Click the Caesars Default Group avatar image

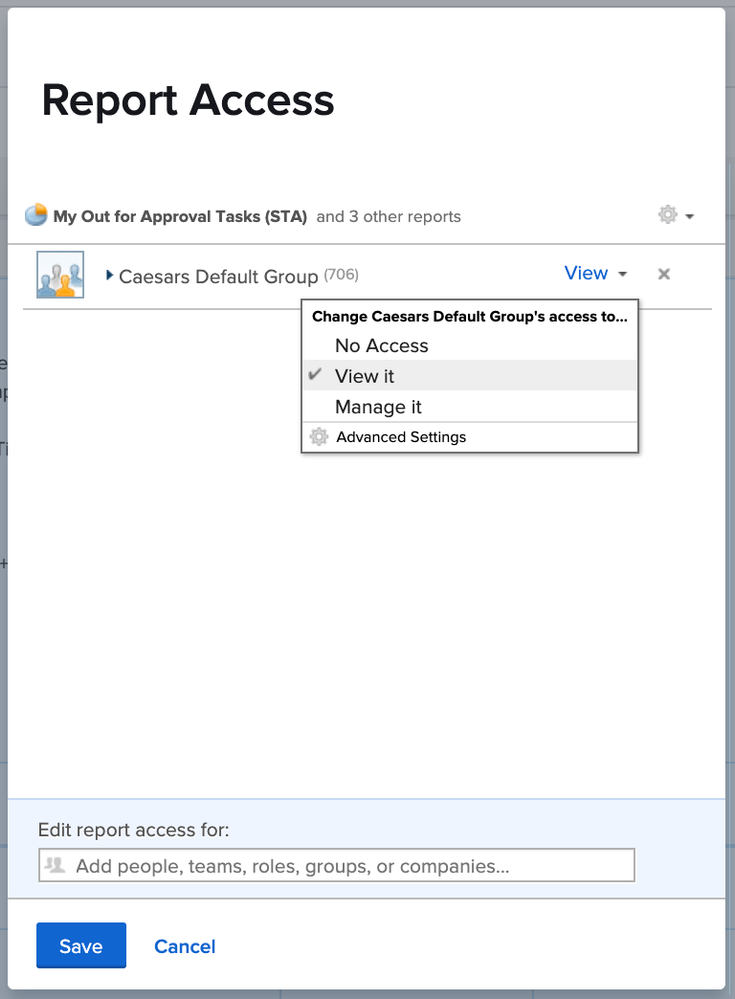[60, 275]
